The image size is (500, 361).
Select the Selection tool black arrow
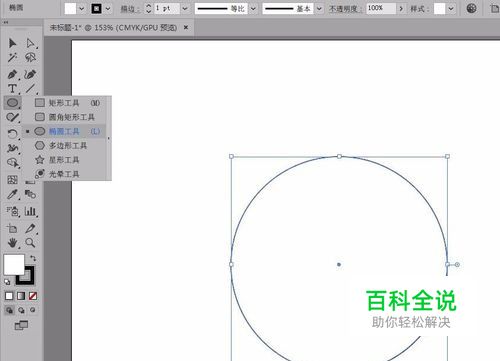pos(12,43)
